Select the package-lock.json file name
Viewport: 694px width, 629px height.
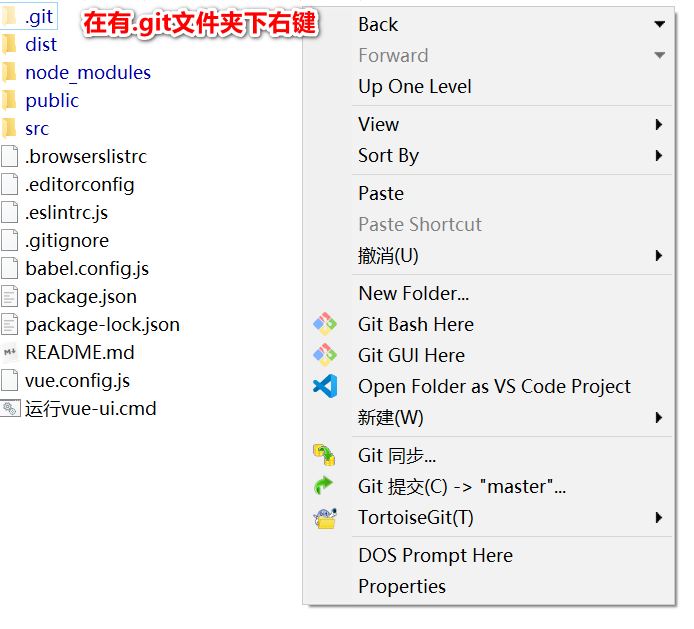click(103, 325)
